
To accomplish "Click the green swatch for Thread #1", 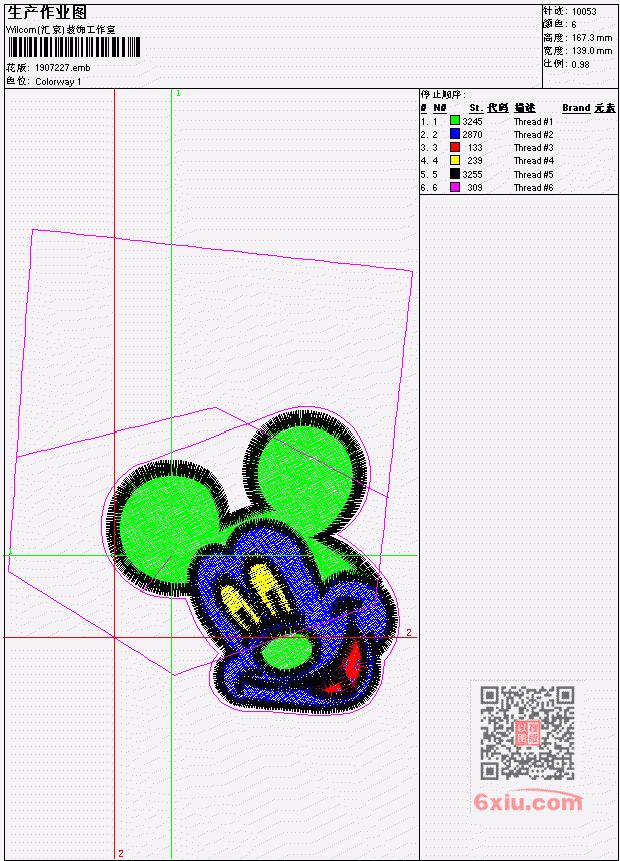I will (455, 121).
